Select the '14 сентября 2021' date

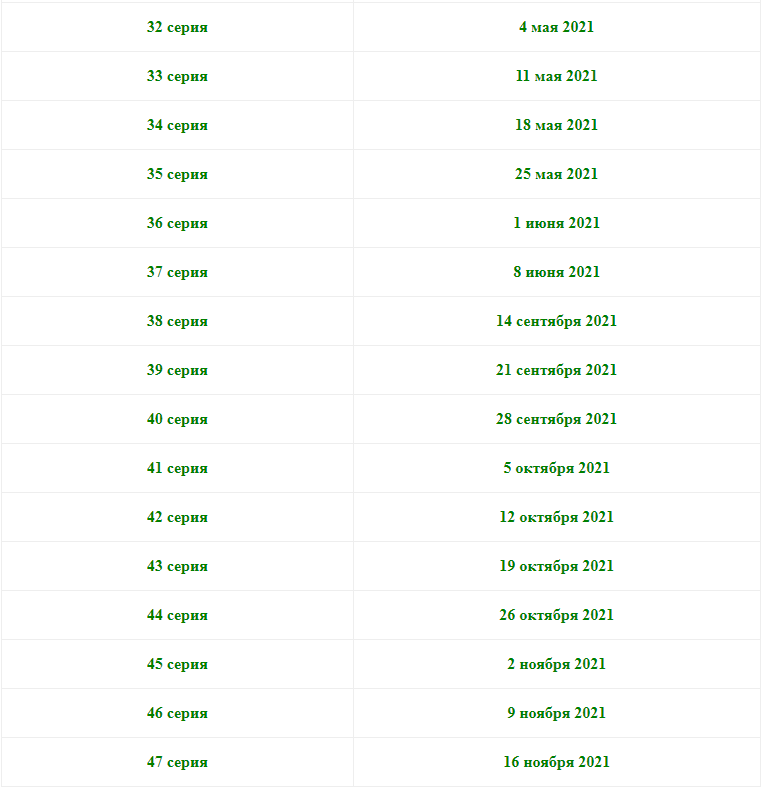556,321
